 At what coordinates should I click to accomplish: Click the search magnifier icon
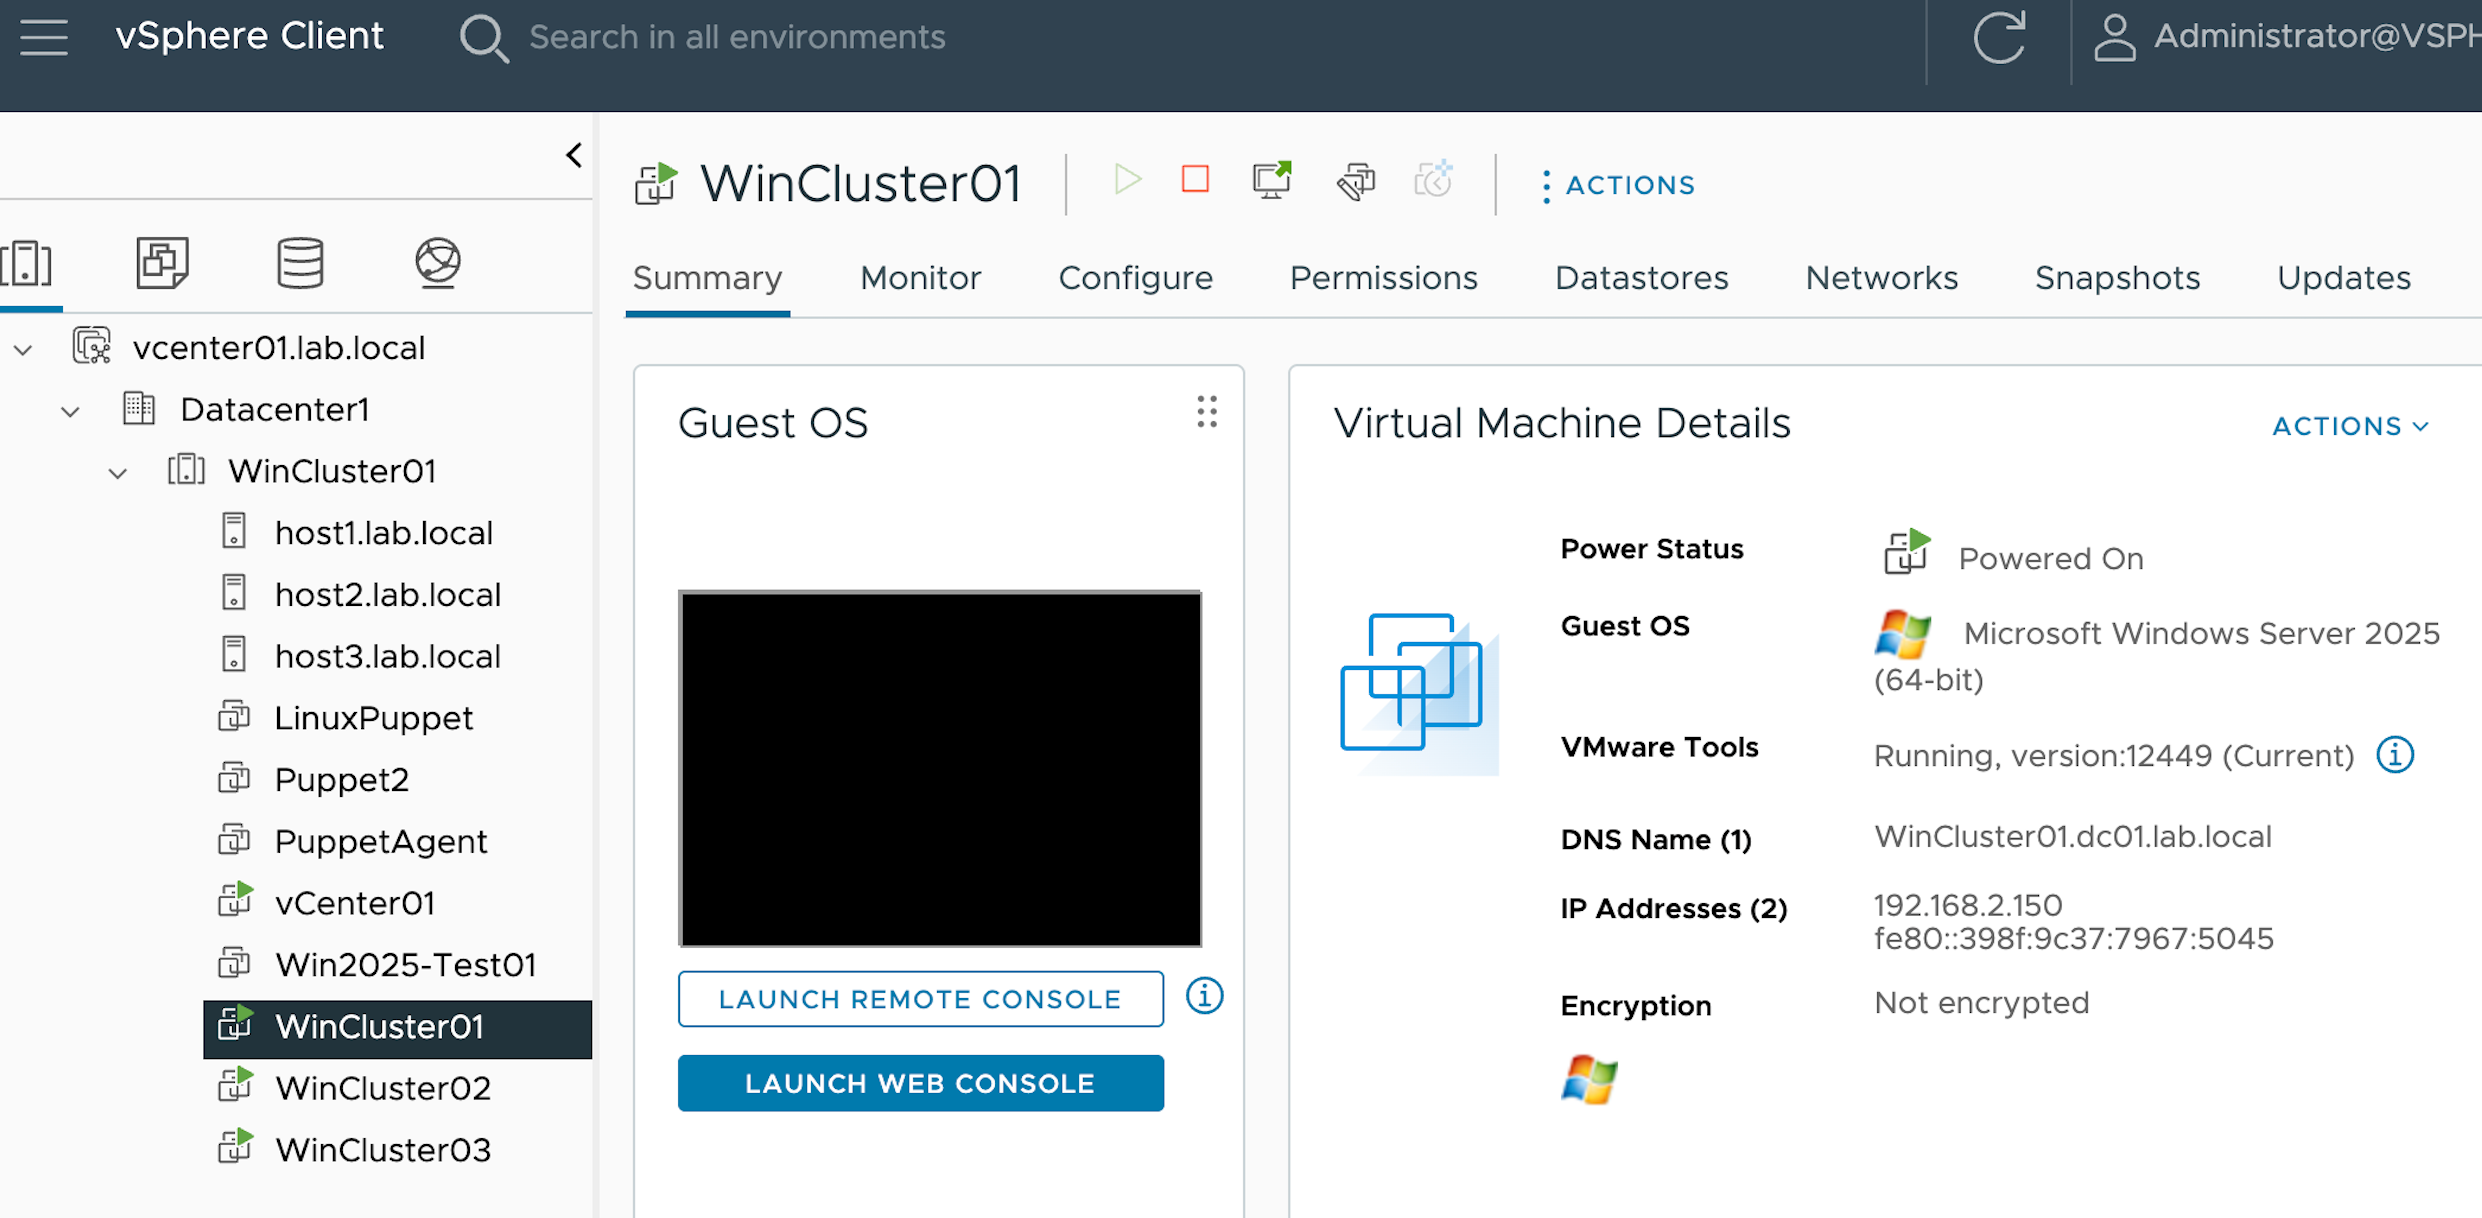(x=484, y=38)
